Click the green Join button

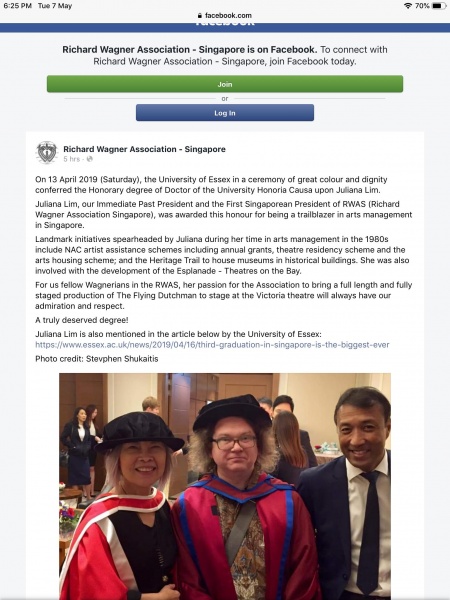tap(225, 84)
